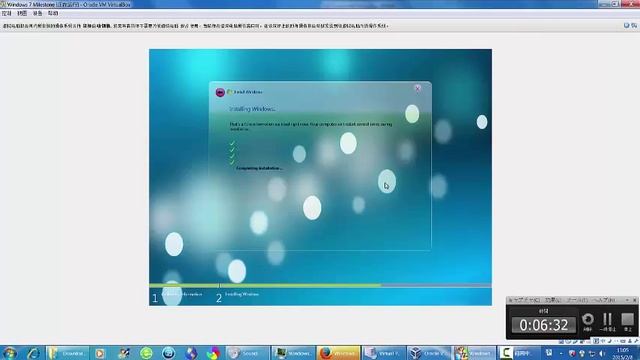The height and width of the screenshot is (360, 640).
Task: Click the 'Completing installation...' step text
Action: (259, 168)
